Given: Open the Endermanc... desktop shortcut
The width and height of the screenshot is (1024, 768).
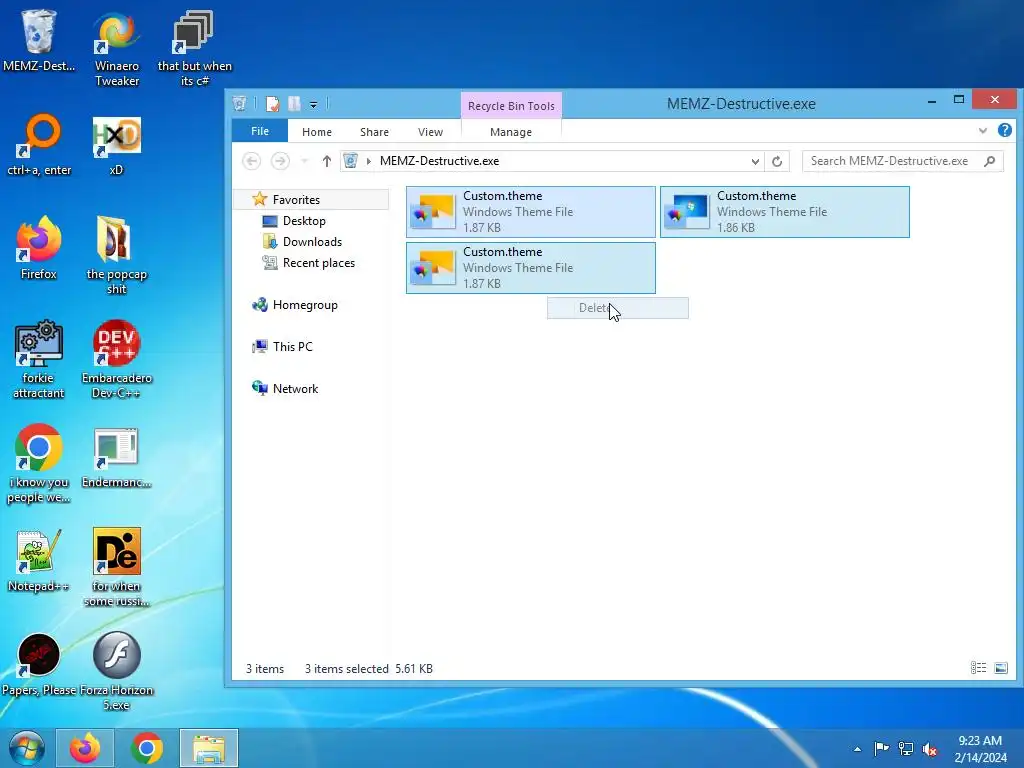Looking at the screenshot, I should 116,457.
